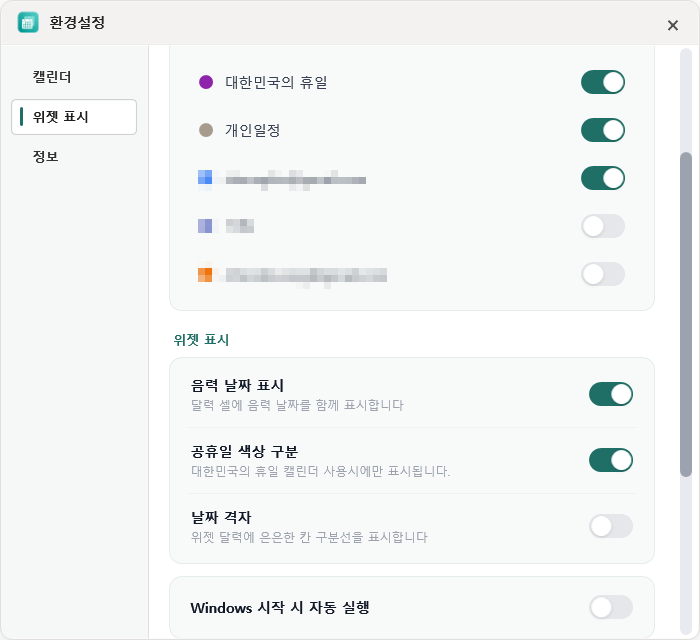The height and width of the screenshot is (640, 700).
Task: Switch to the 정보 tab
Action: tap(46, 157)
